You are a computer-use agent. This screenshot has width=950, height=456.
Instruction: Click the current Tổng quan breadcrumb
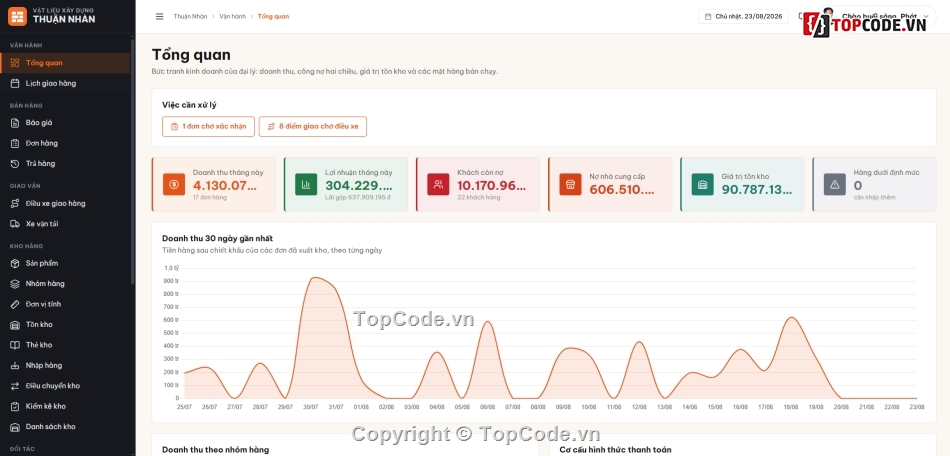pos(273,16)
